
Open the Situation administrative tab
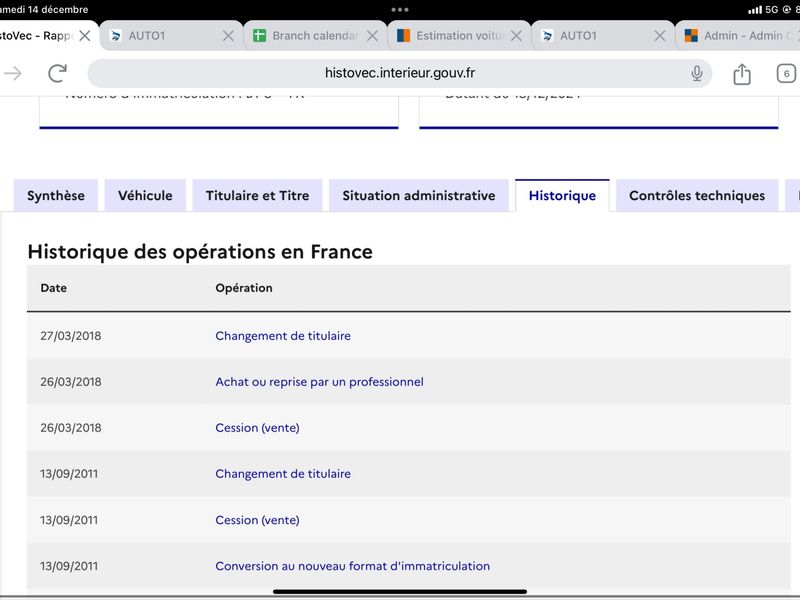point(419,195)
